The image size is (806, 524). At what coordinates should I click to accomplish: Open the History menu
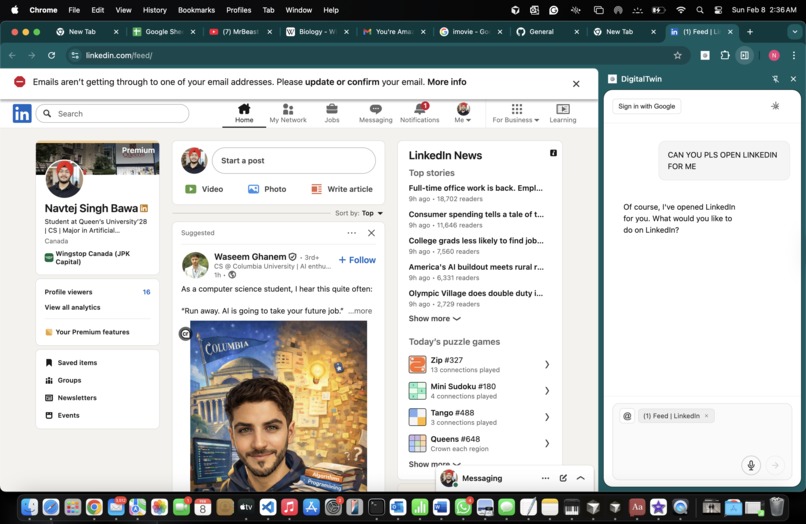click(x=154, y=10)
